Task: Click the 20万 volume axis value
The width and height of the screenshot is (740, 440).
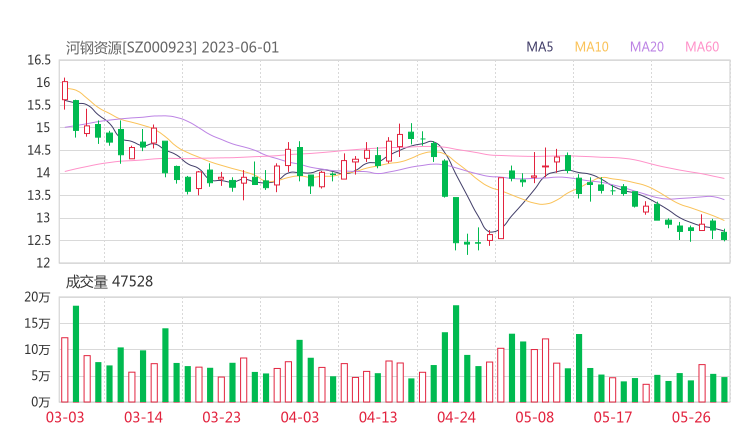Action: (37, 297)
